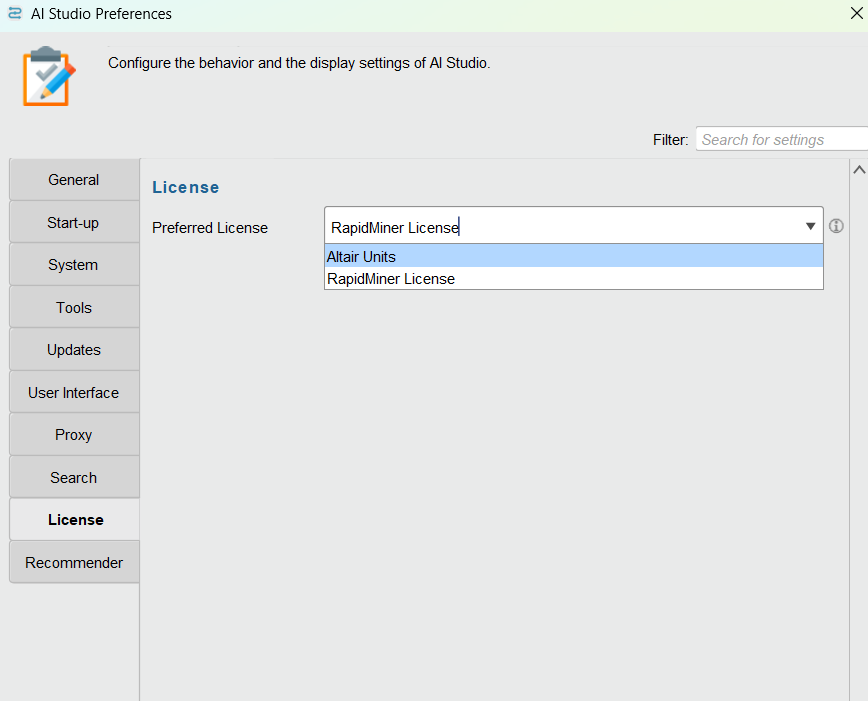Click the Preferred License label

pyautogui.click(x=210, y=228)
